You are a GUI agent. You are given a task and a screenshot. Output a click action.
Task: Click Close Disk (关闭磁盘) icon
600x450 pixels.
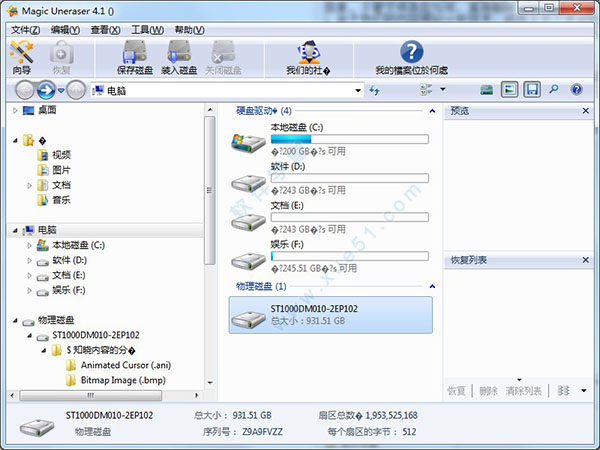pyautogui.click(x=223, y=57)
